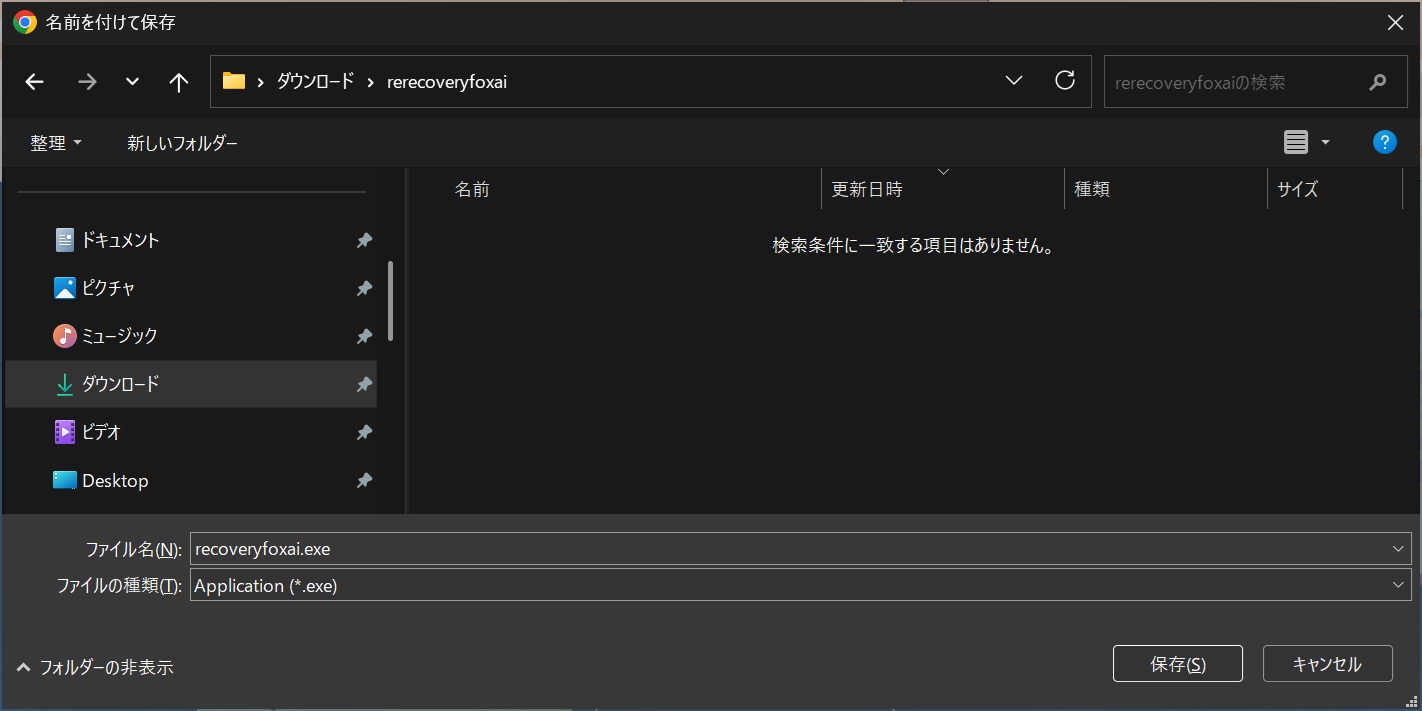Change the view layout icon
Viewport: 1422px width, 711px height.
coord(1296,143)
